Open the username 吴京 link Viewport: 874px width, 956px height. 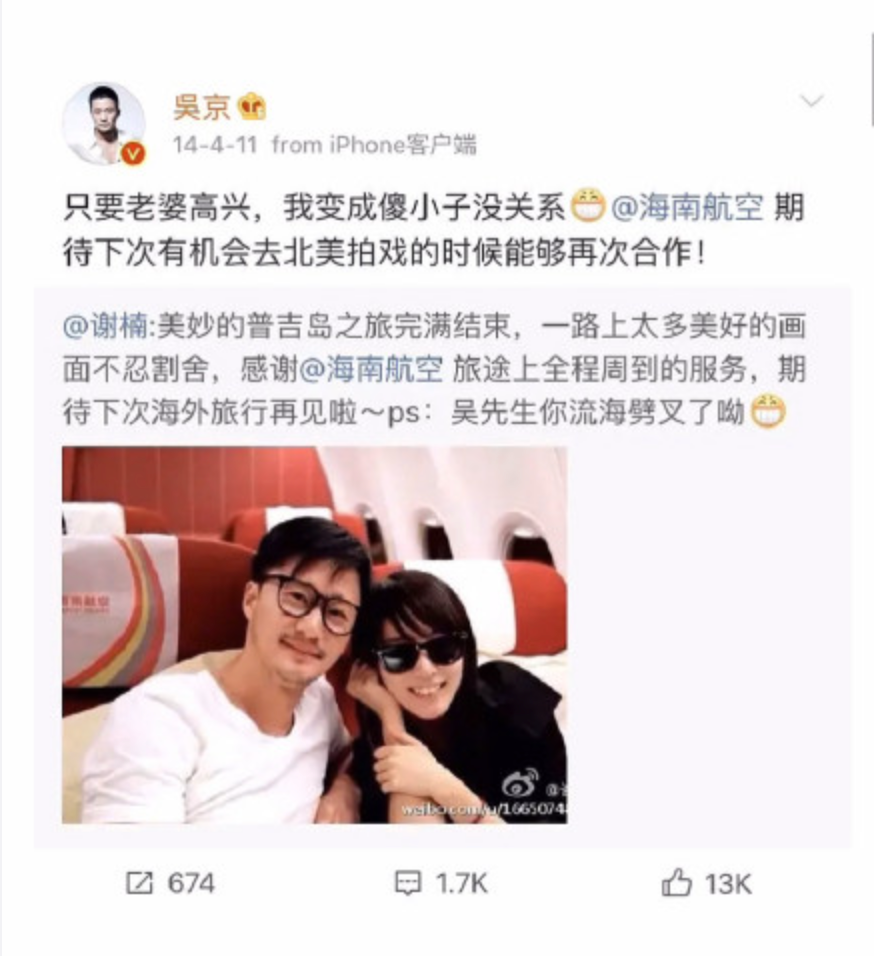click(x=201, y=107)
